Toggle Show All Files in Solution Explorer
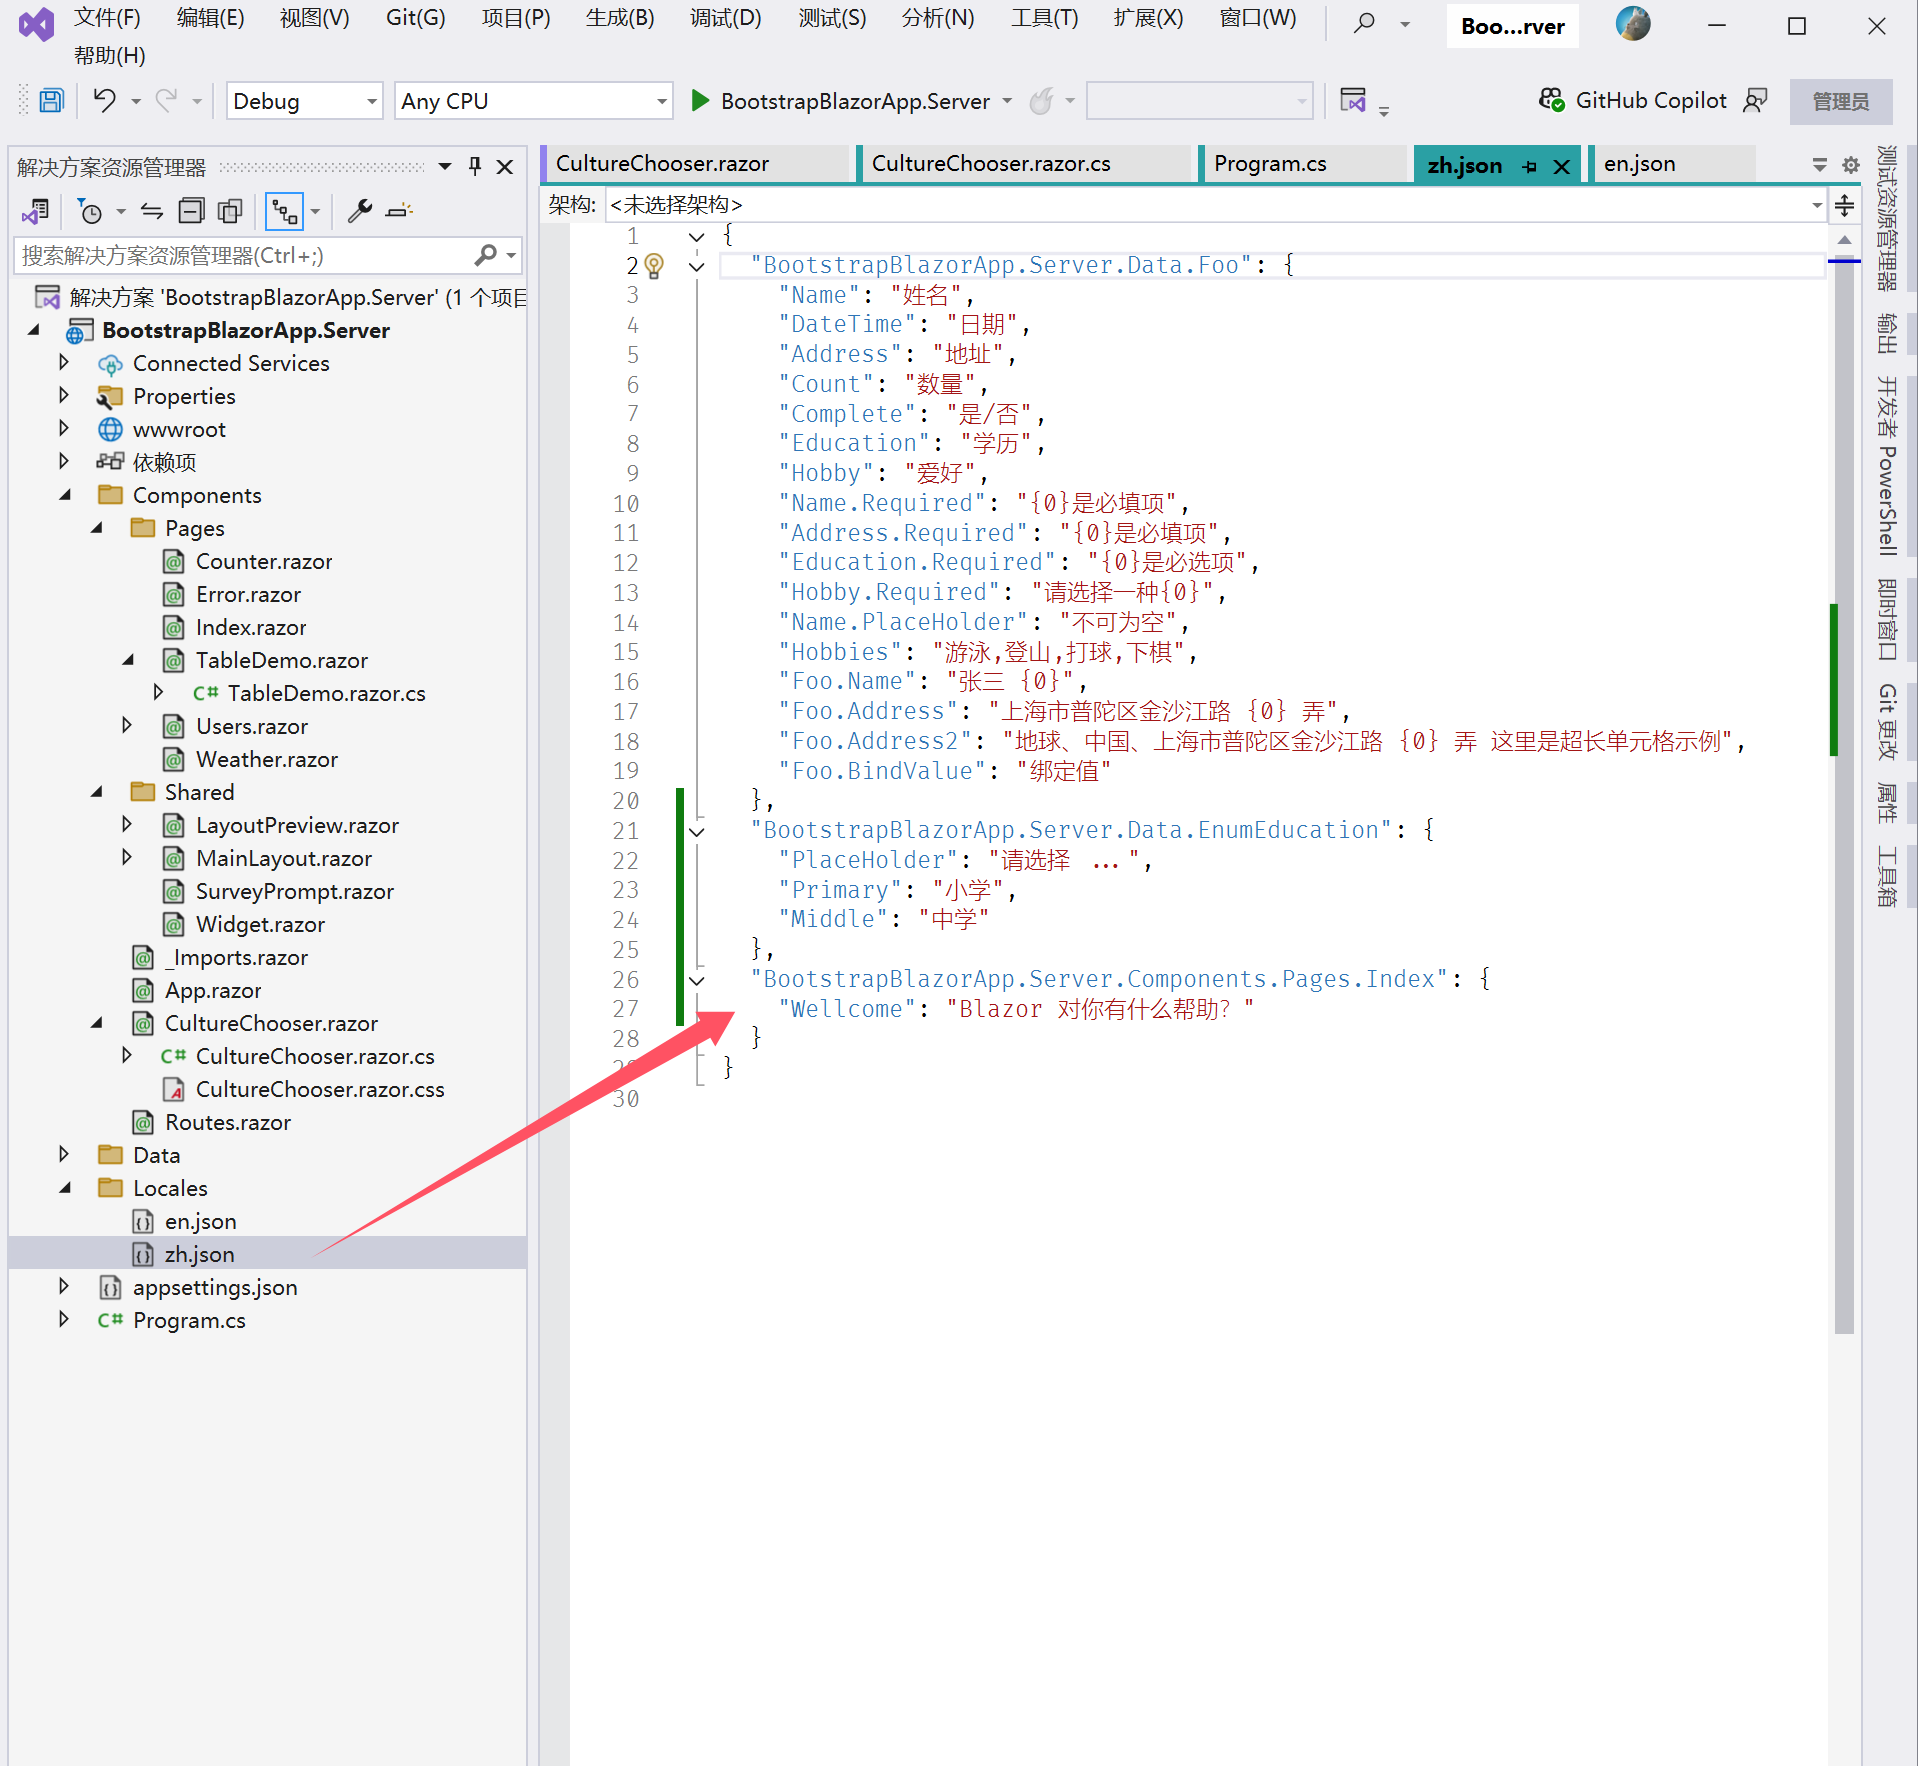1918x1766 pixels. coord(230,211)
